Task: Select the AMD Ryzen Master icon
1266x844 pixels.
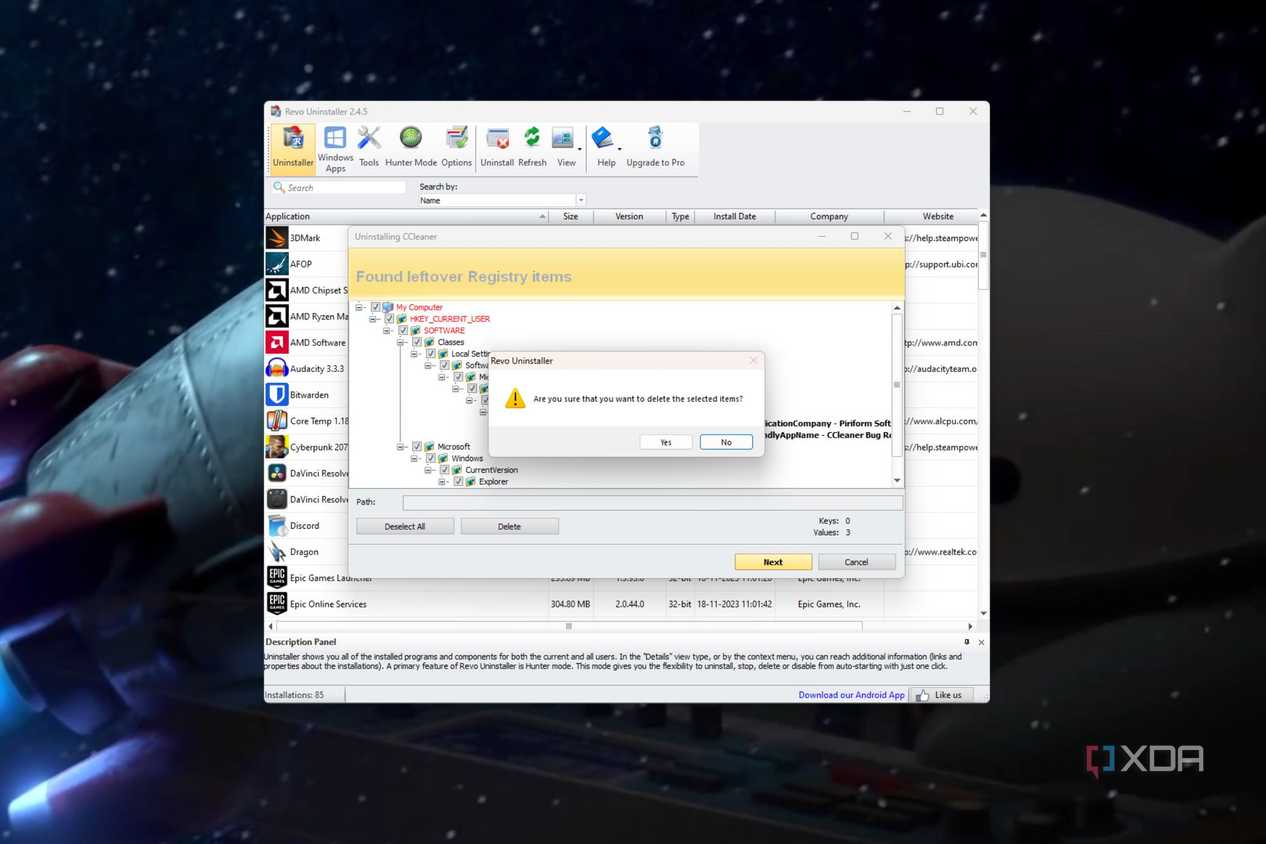Action: (277, 316)
